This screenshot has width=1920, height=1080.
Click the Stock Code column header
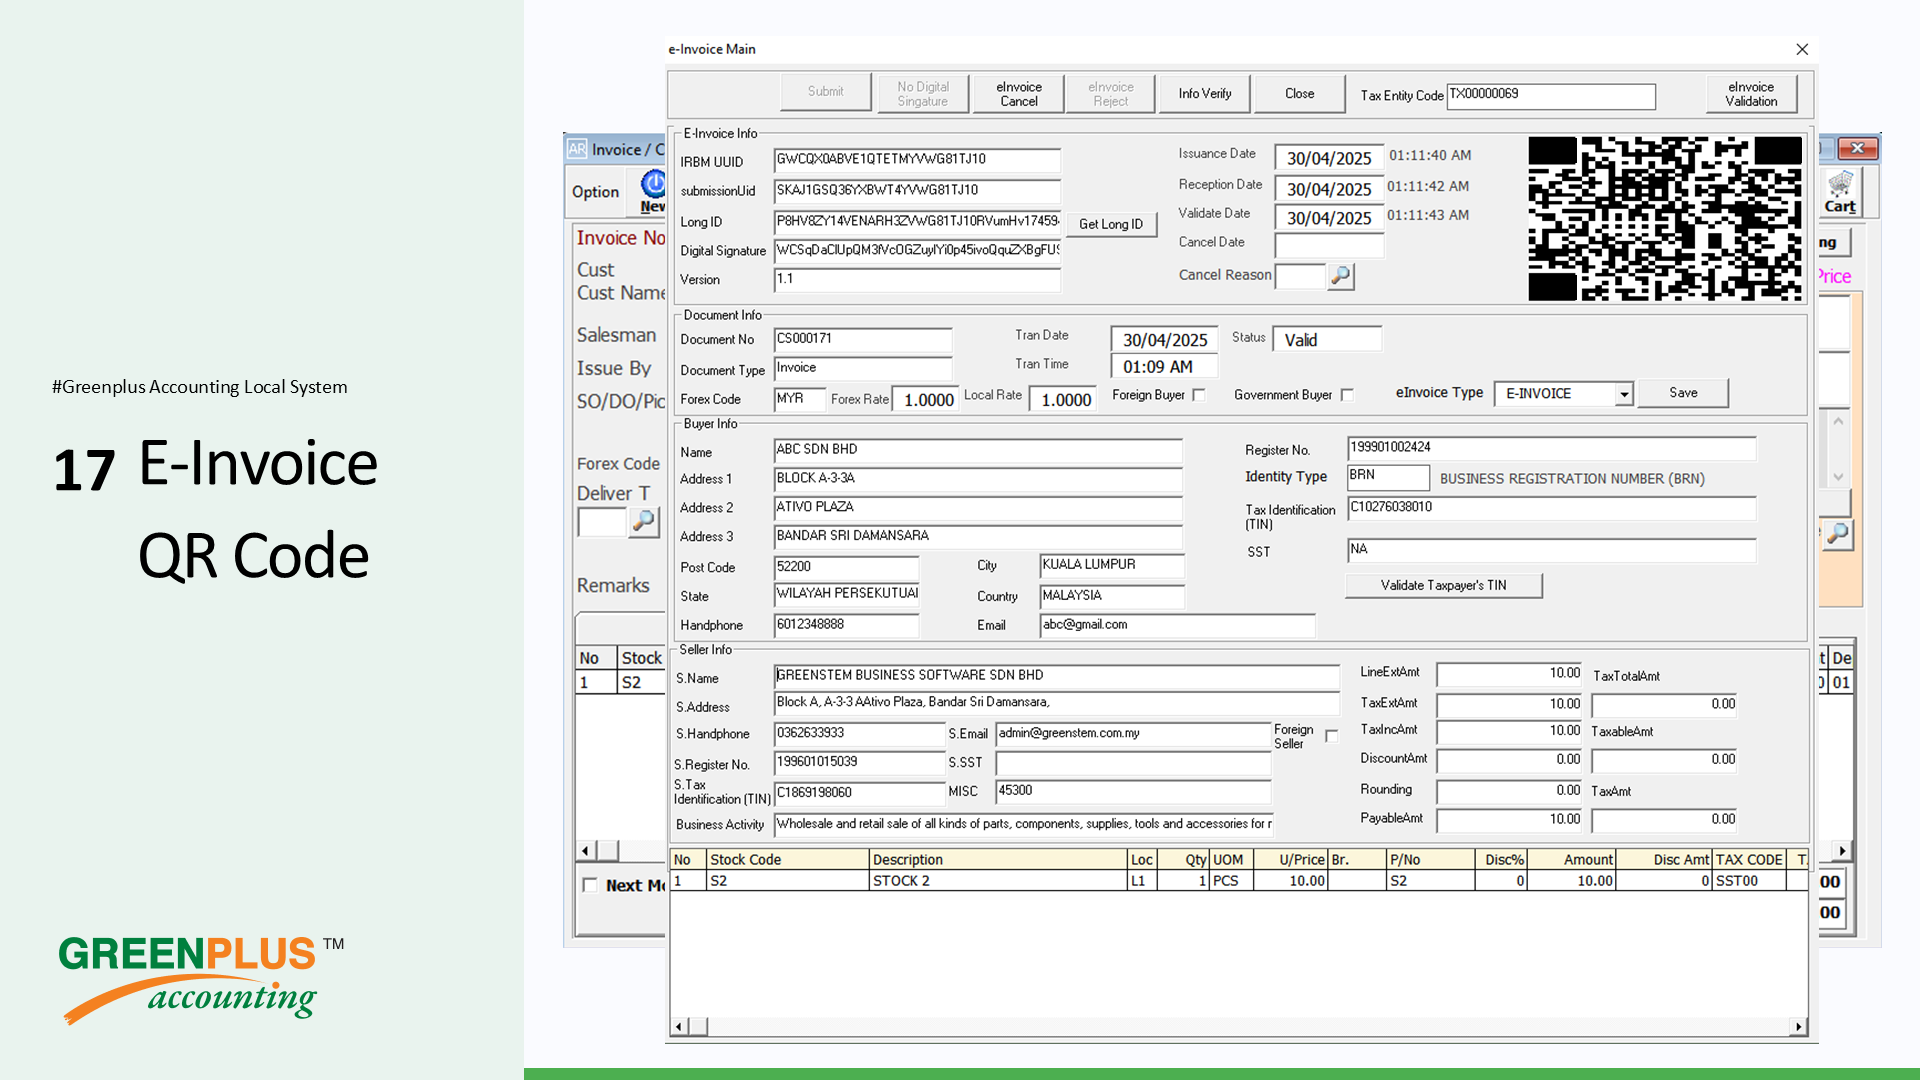788,859
